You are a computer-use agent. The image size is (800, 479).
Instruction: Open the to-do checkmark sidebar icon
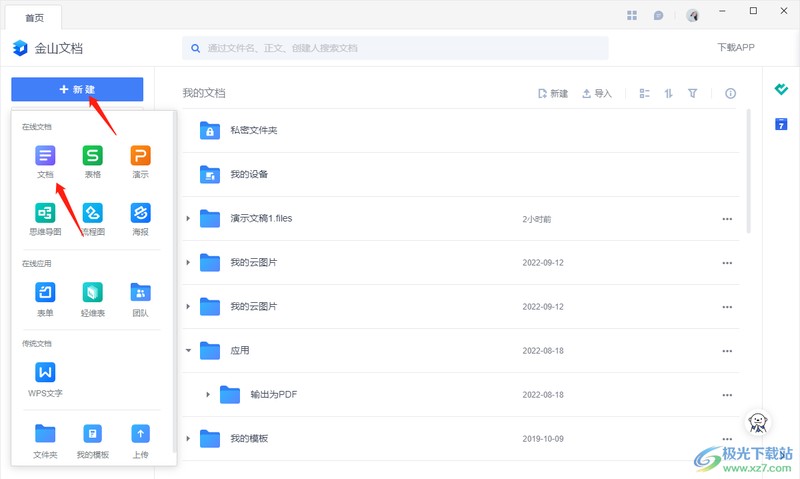tap(781, 89)
